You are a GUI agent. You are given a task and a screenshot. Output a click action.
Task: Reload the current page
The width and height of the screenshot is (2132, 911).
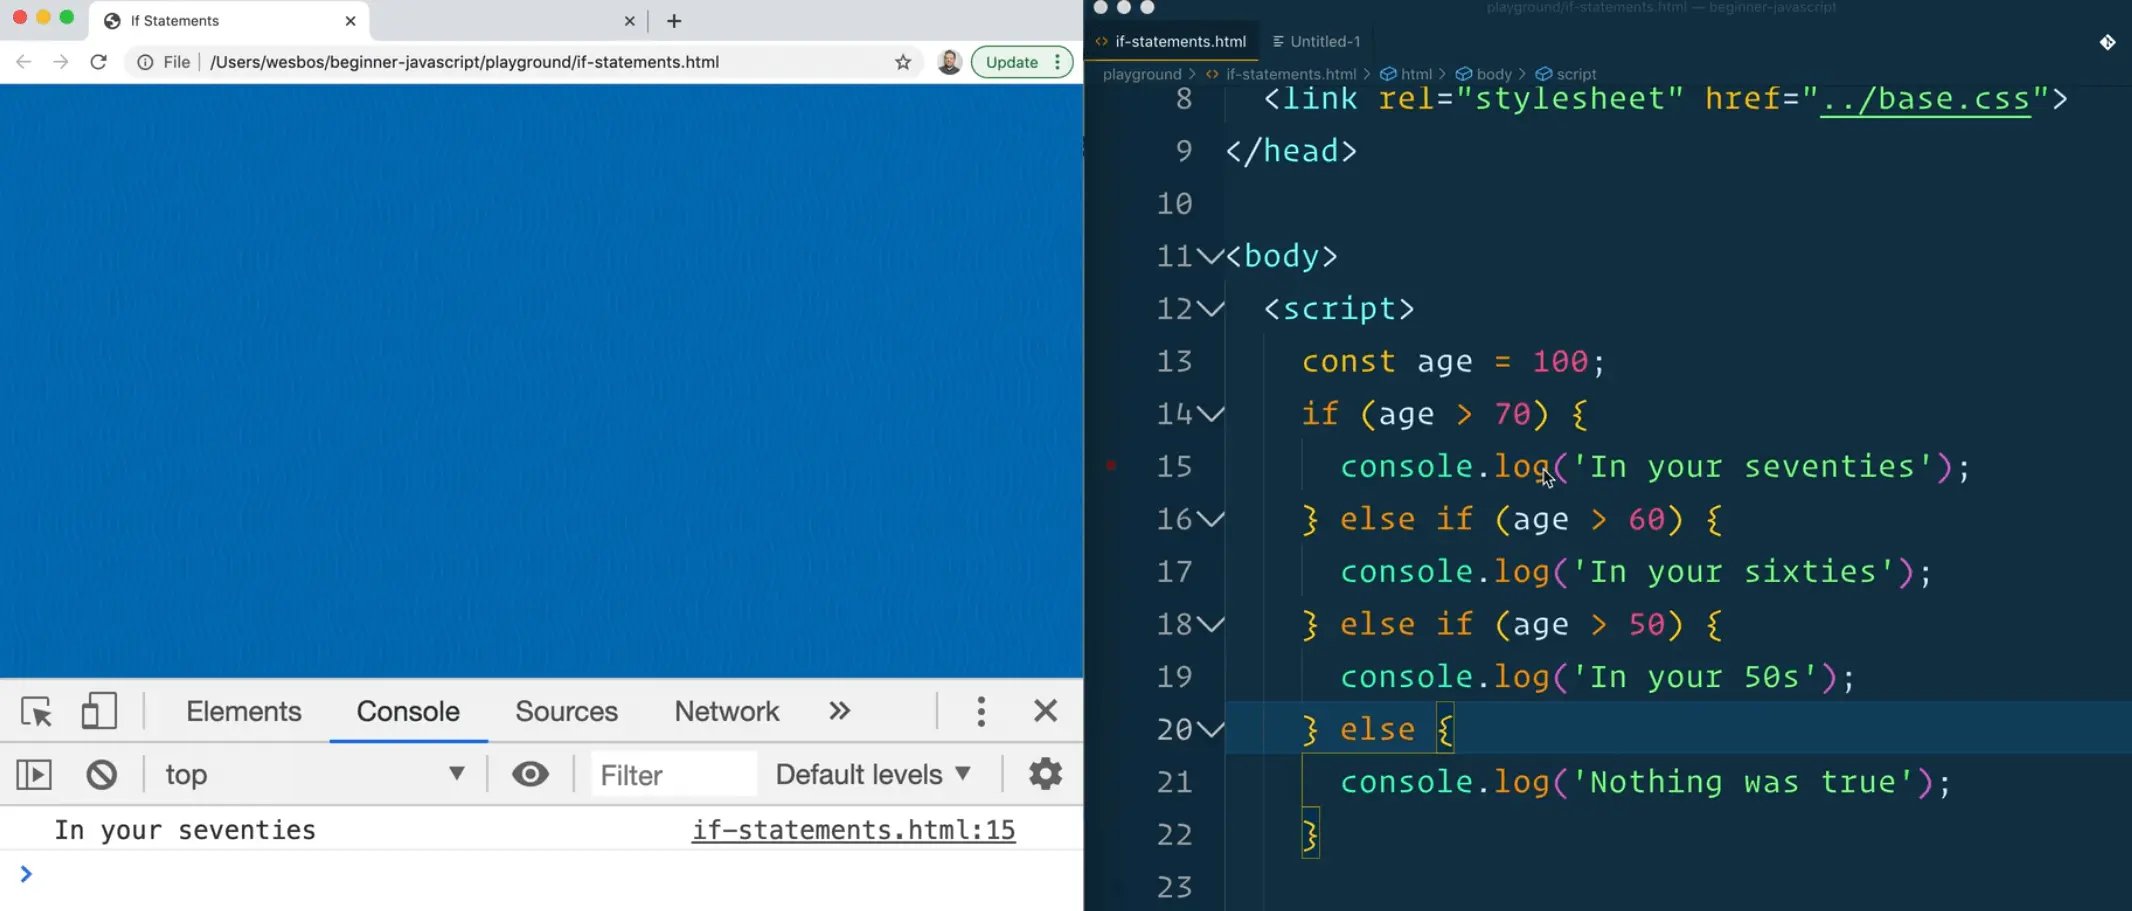coord(98,61)
